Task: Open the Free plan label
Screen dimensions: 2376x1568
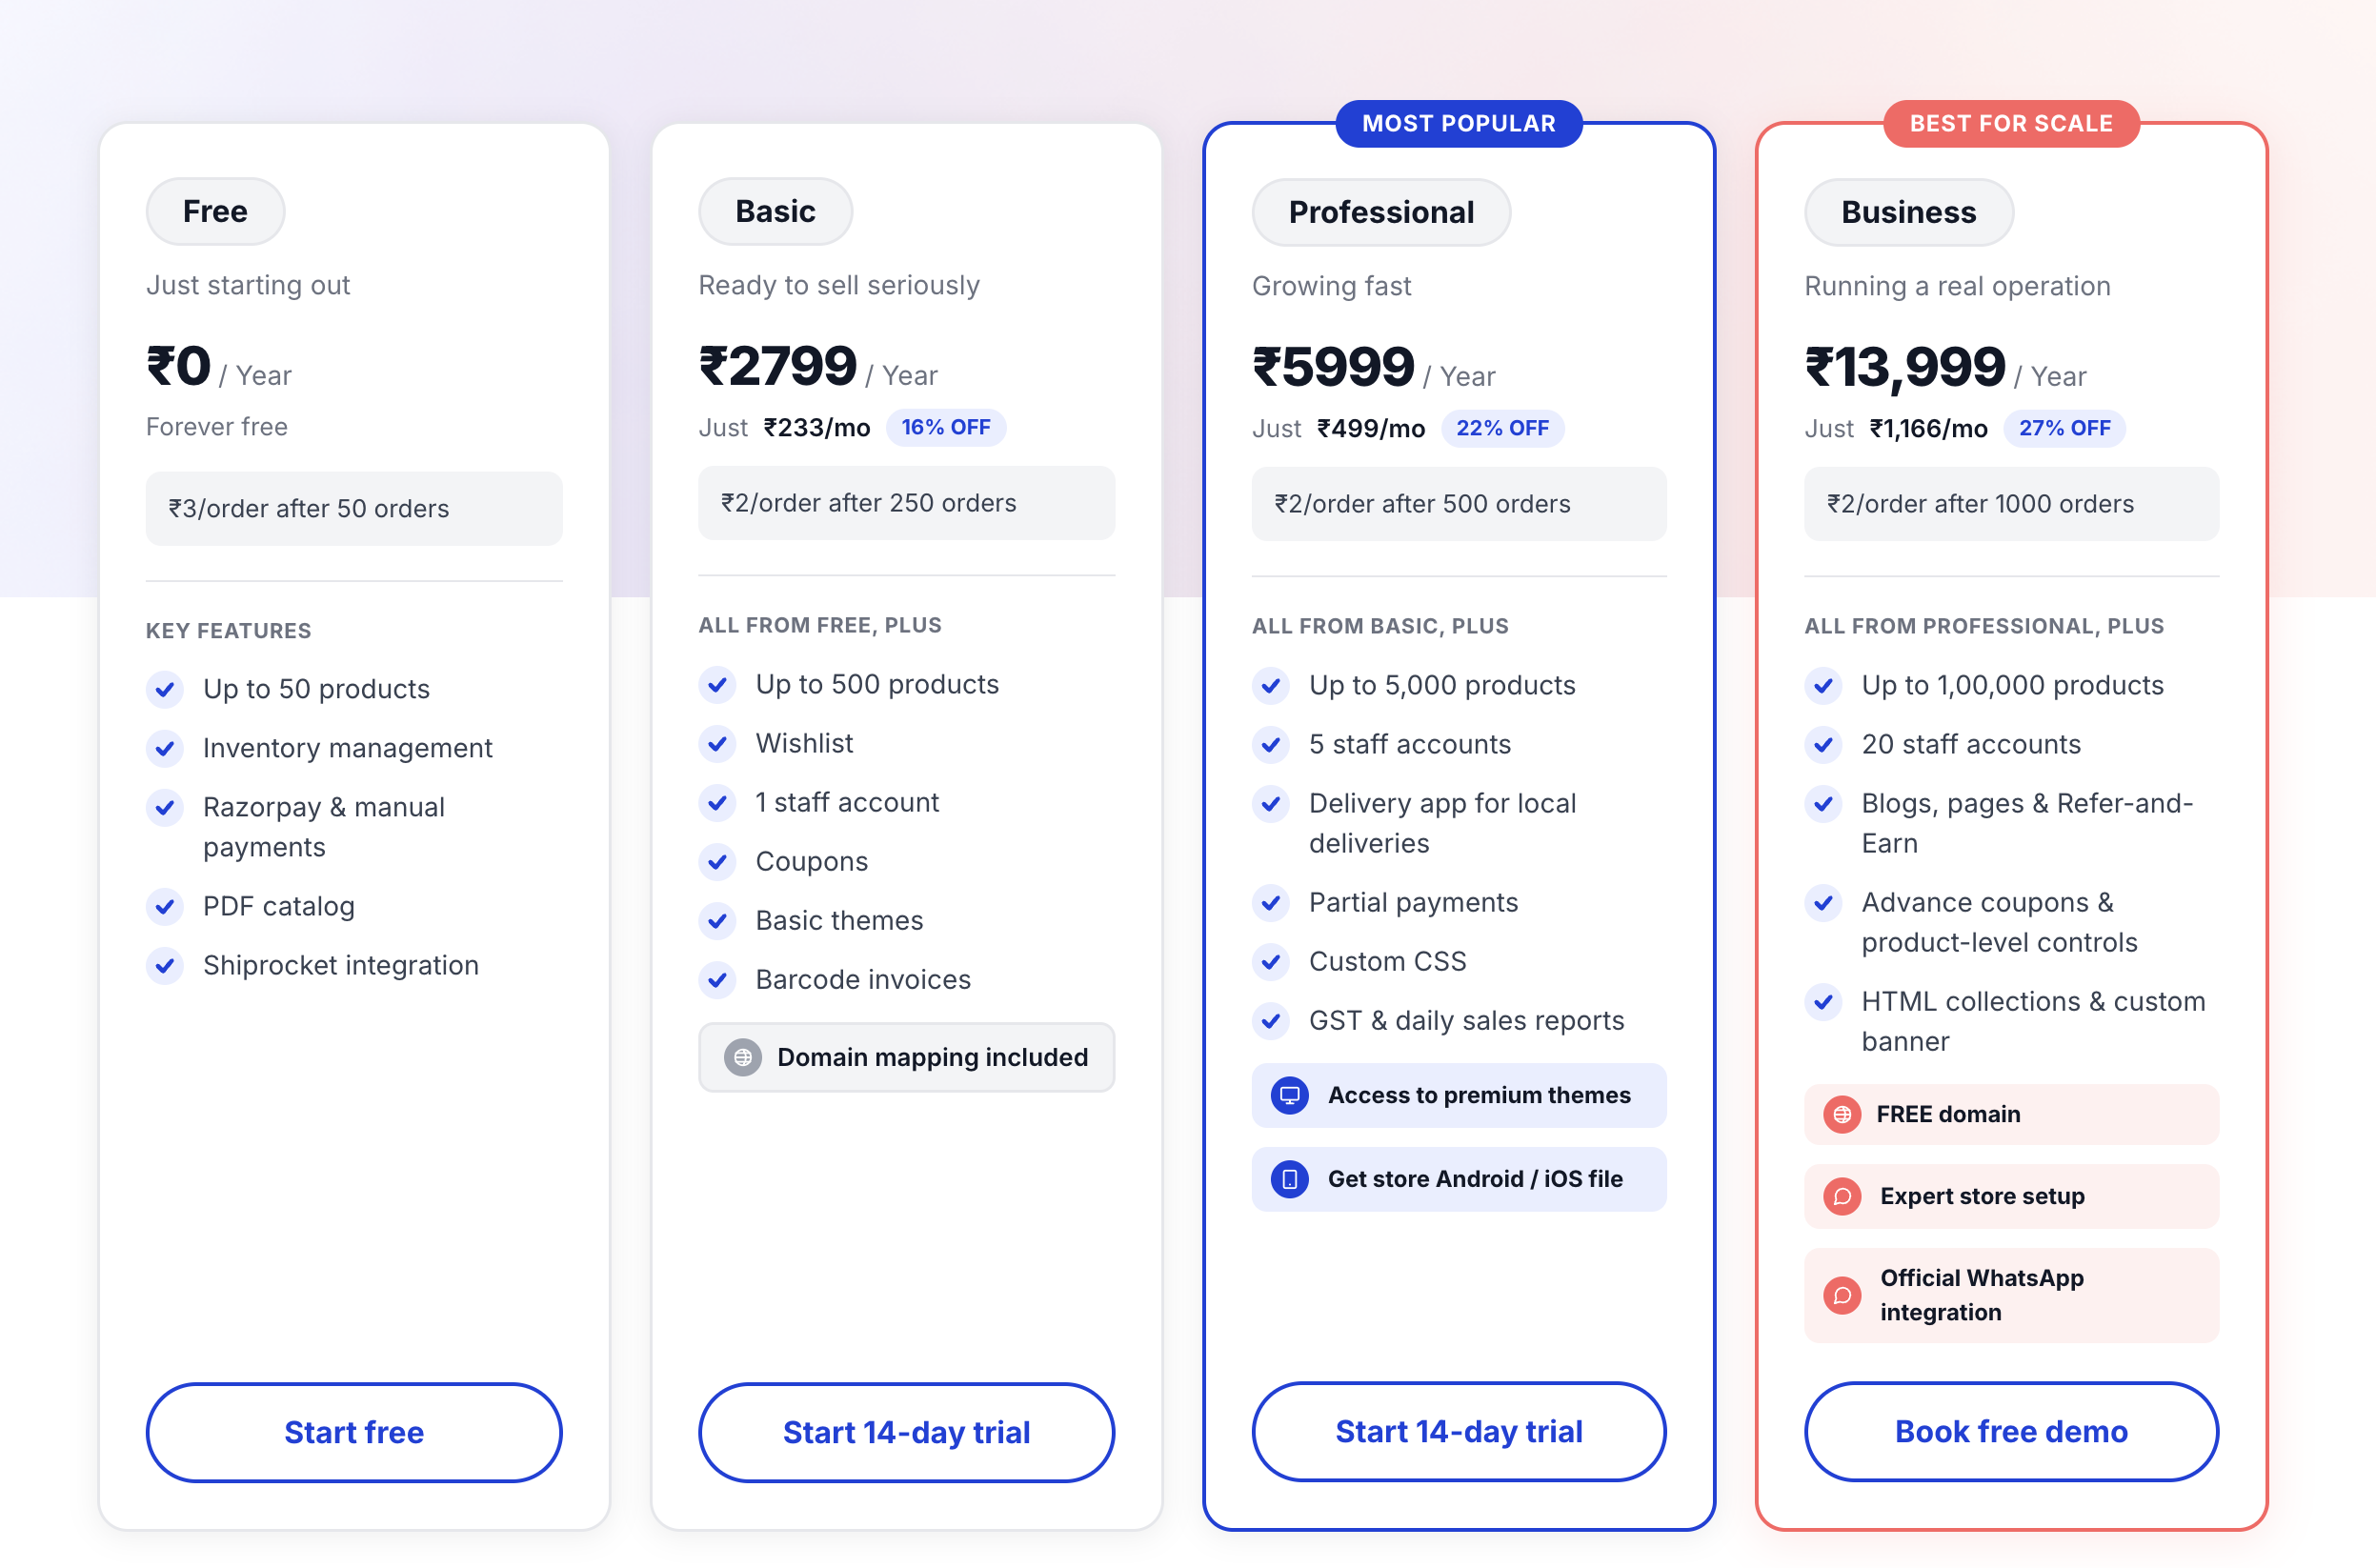Action: tap(214, 211)
